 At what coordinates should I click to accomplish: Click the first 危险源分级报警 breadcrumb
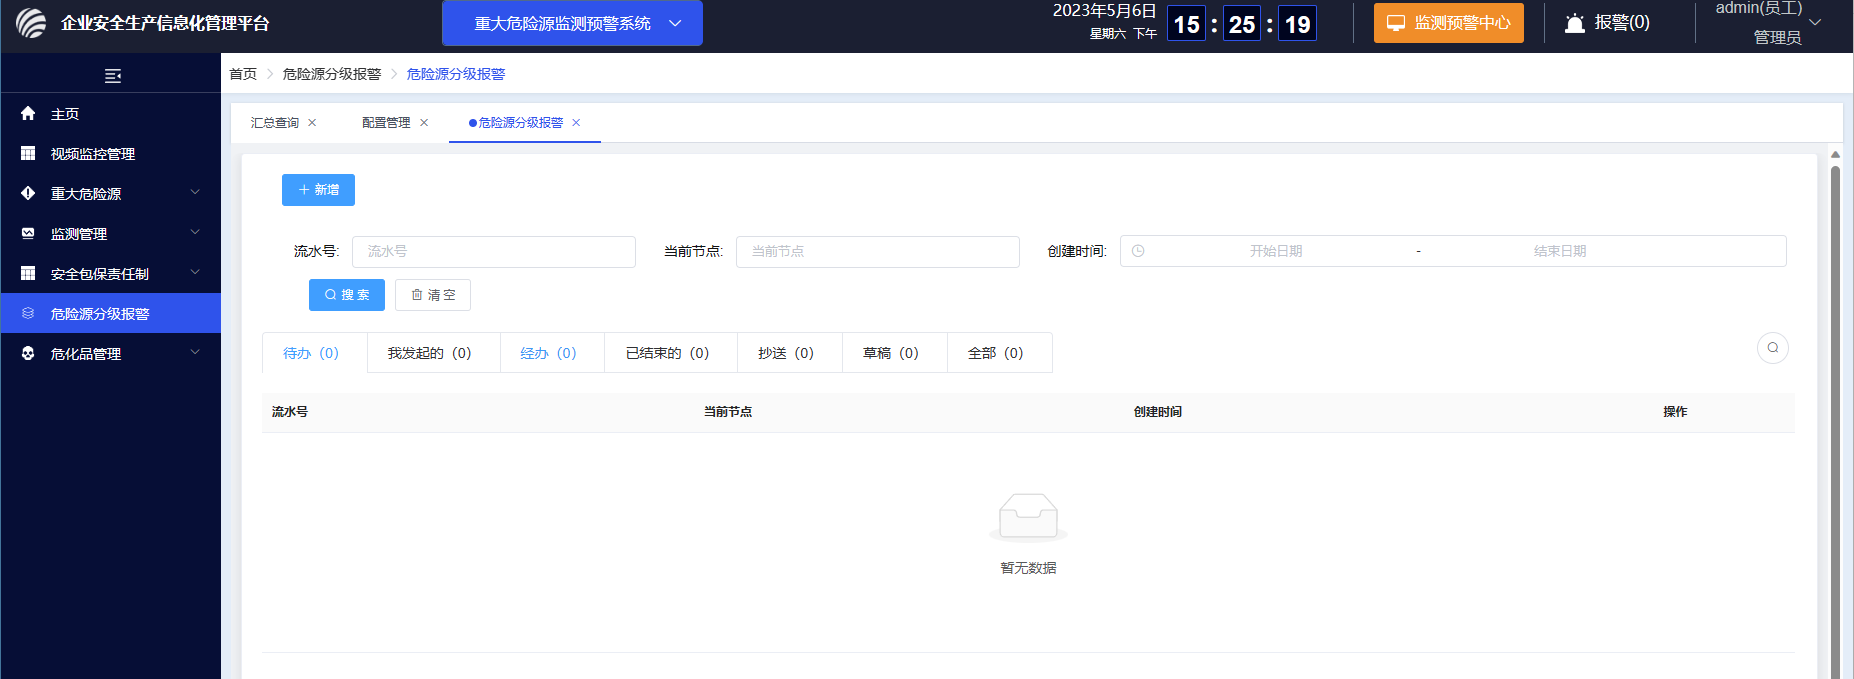[332, 74]
